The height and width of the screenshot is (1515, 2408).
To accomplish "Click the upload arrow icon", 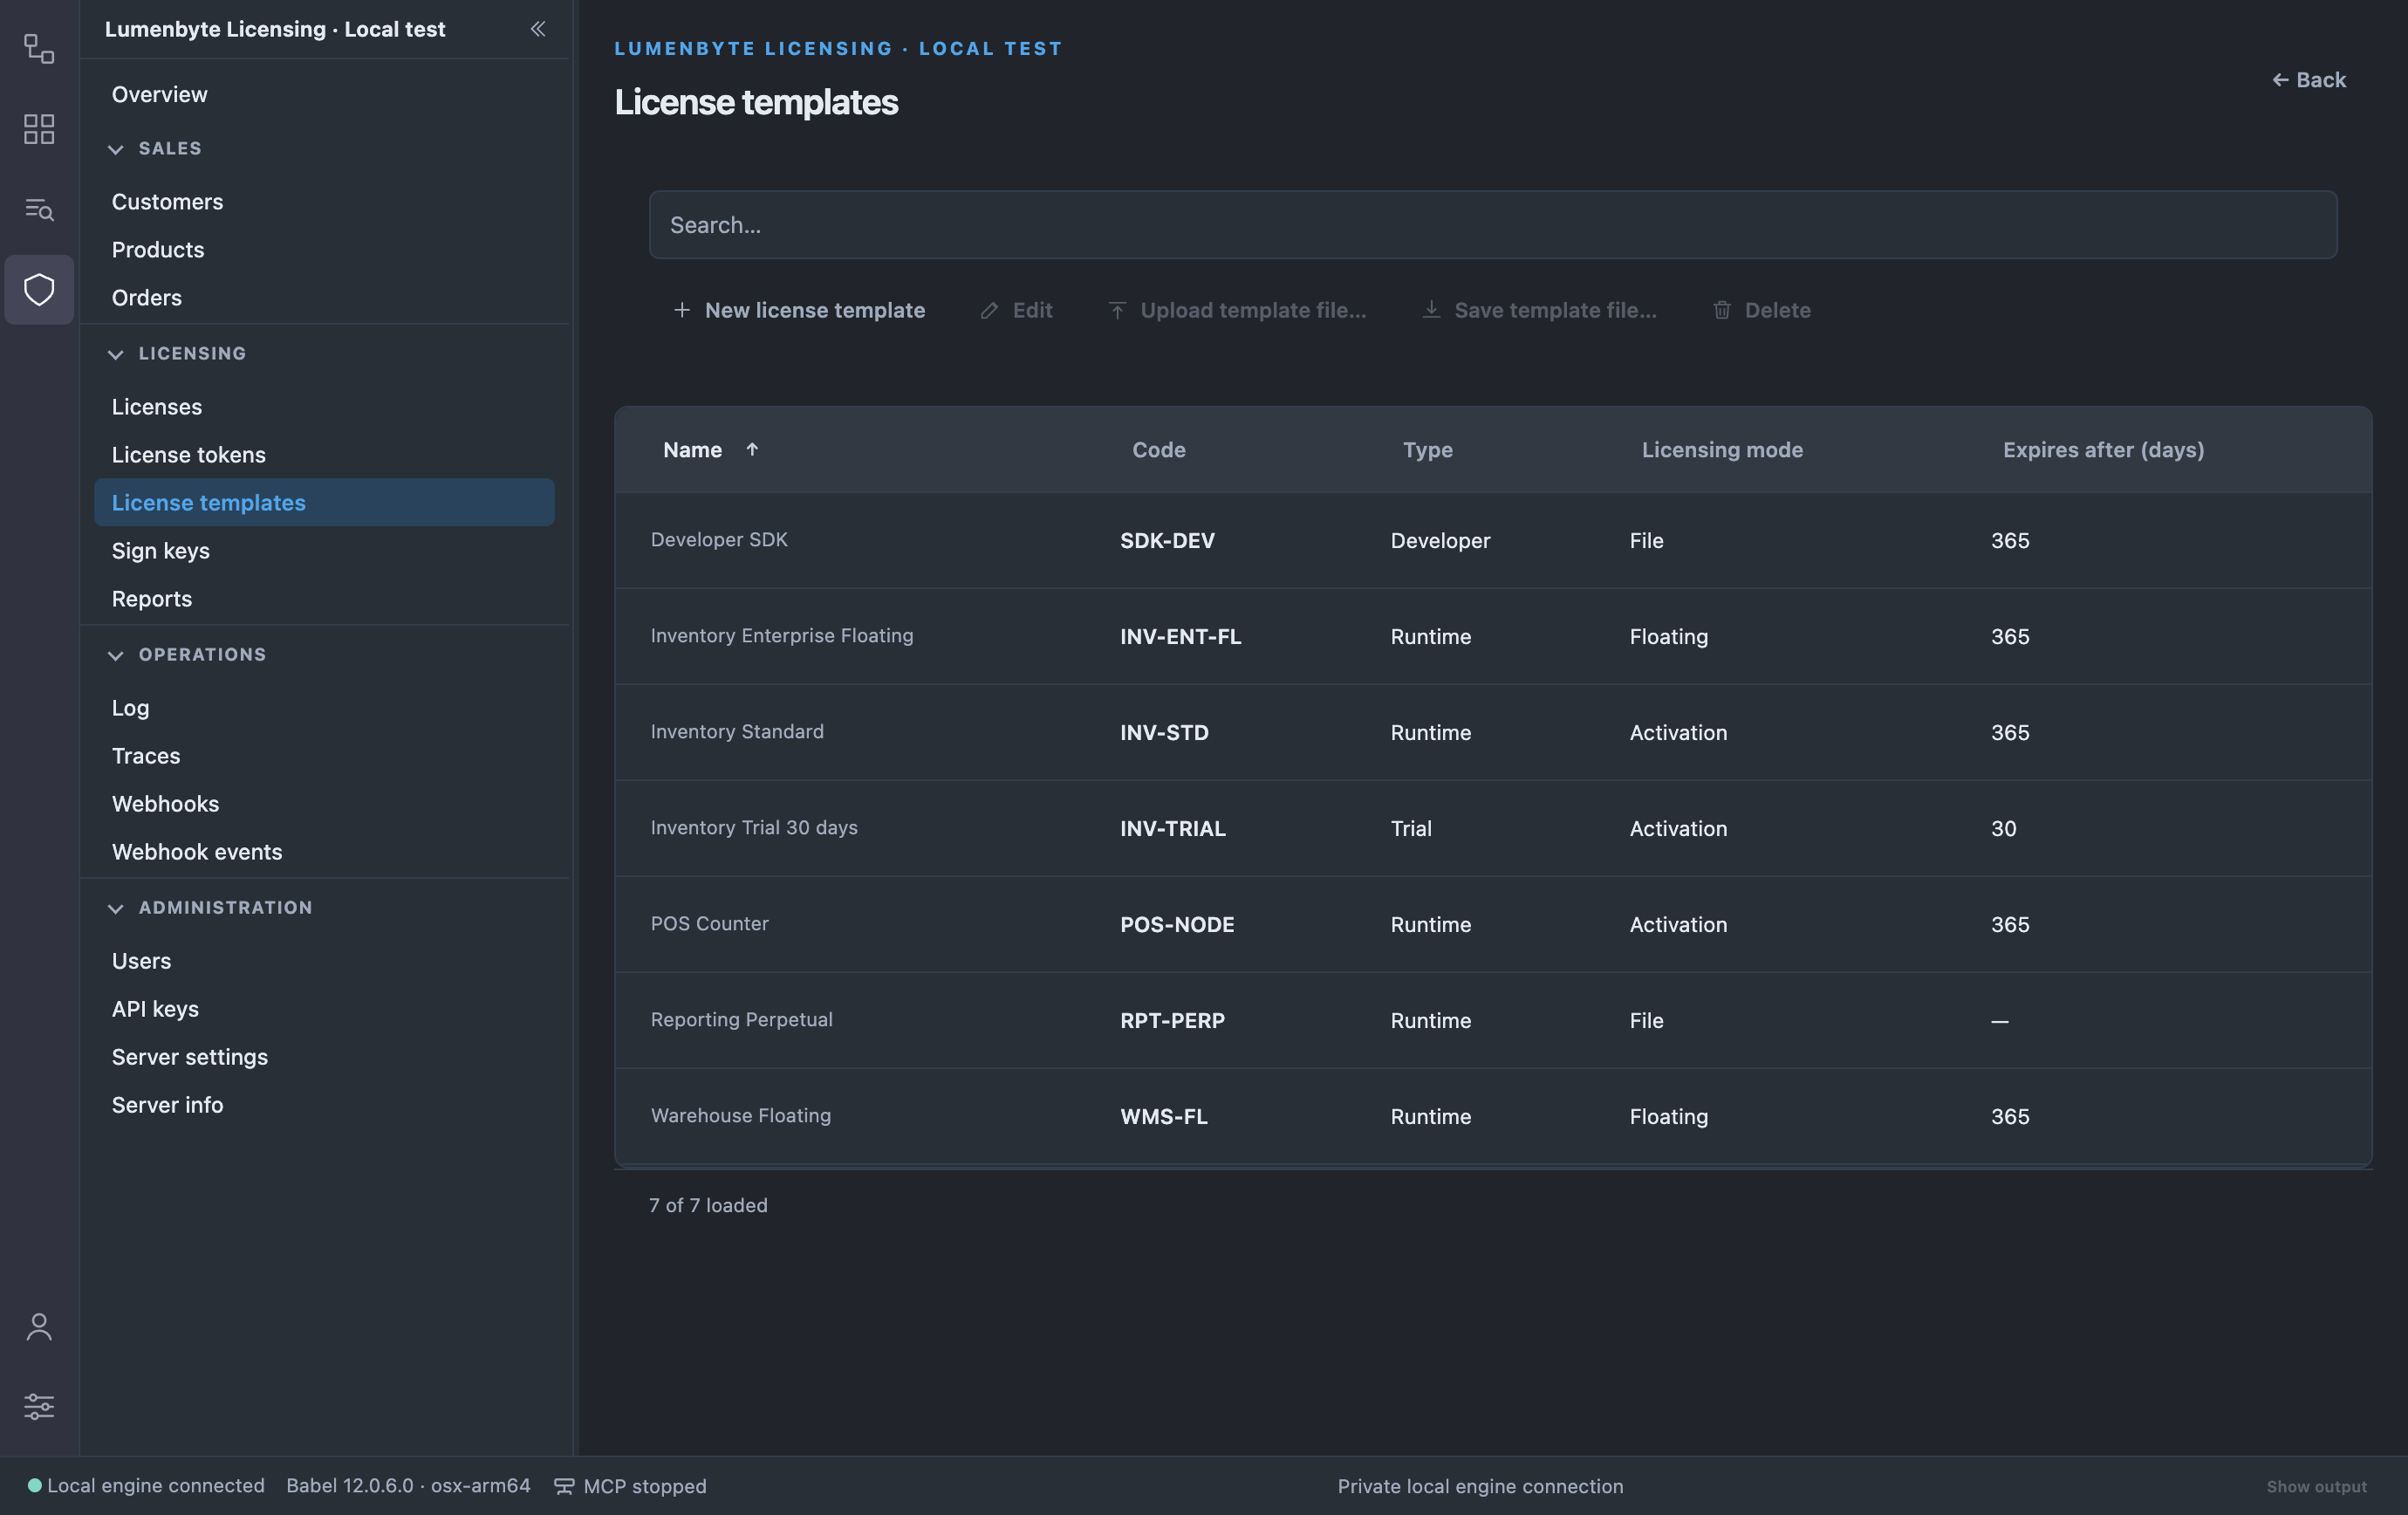I will 1117,310.
